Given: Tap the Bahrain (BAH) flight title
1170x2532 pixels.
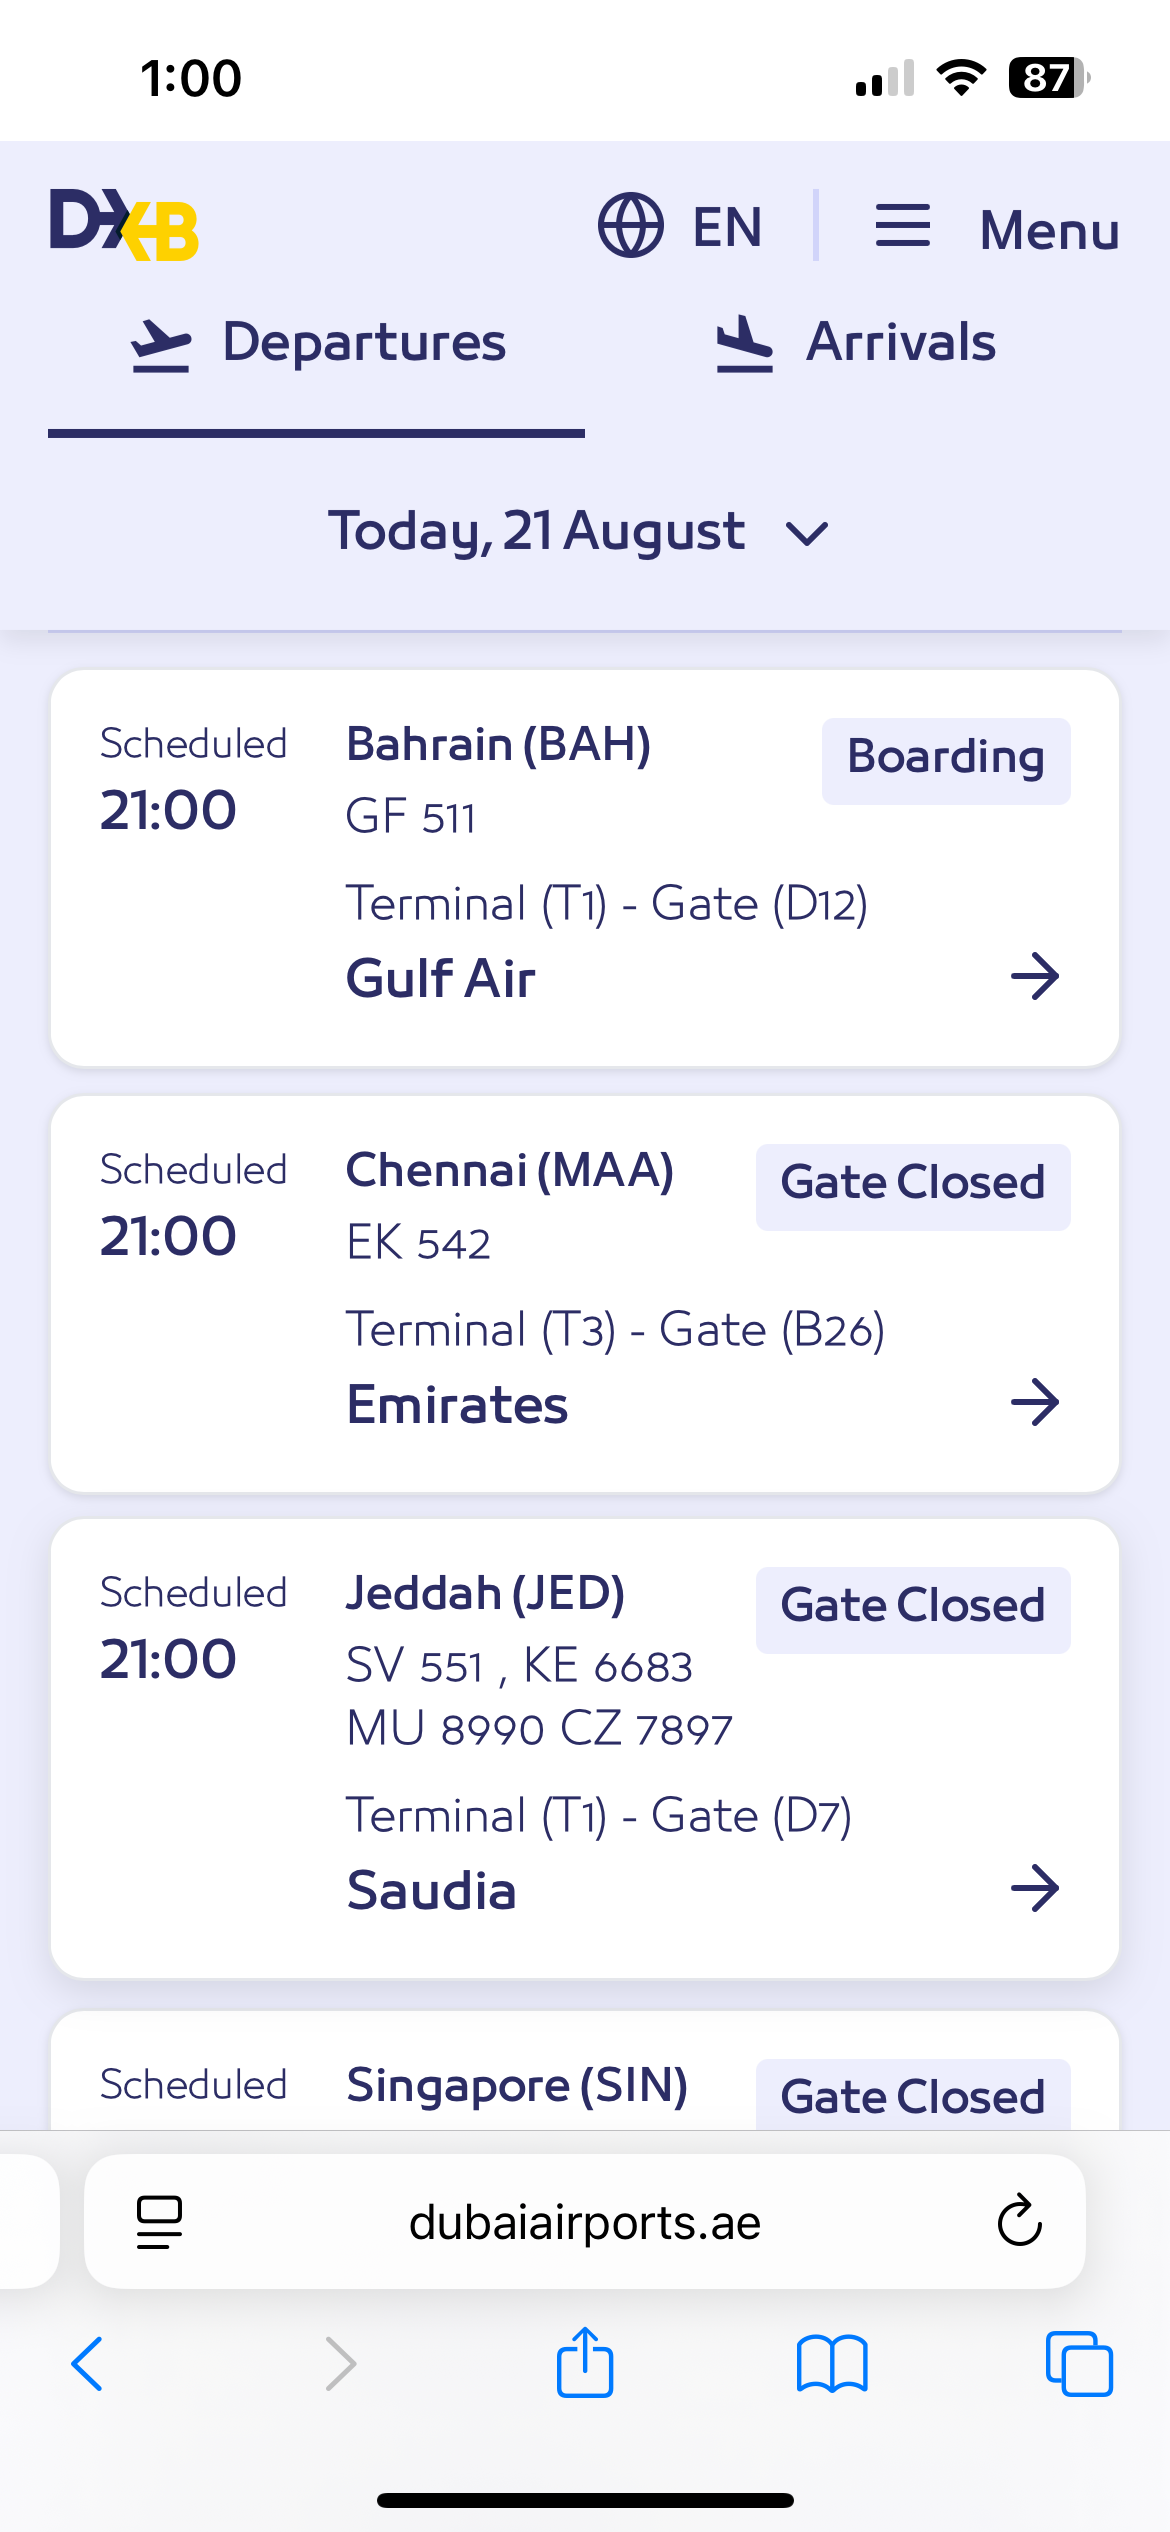Looking at the screenshot, I should (x=498, y=745).
